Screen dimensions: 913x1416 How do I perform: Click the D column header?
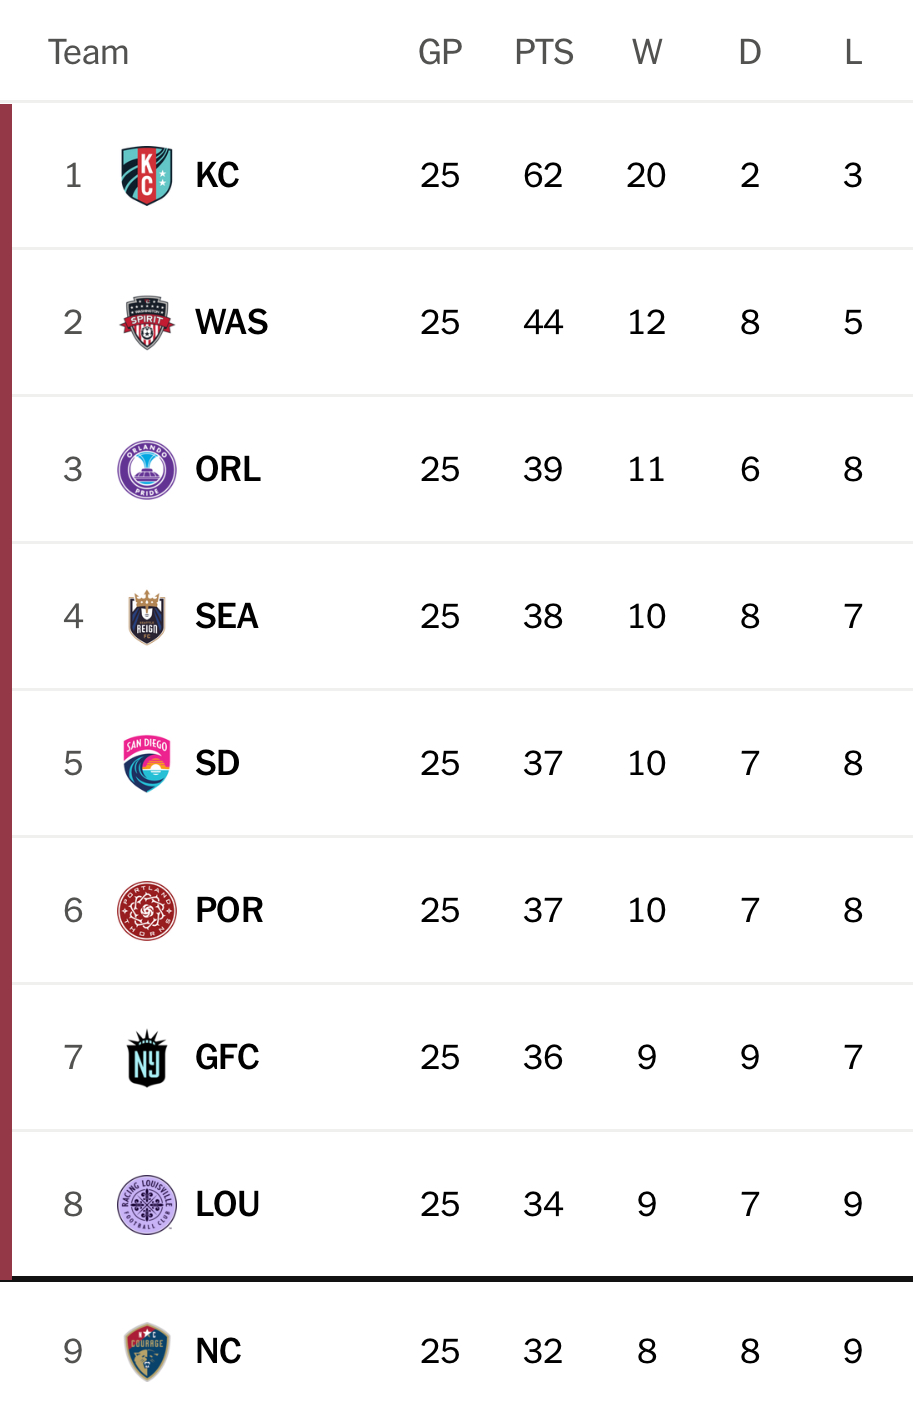(750, 52)
